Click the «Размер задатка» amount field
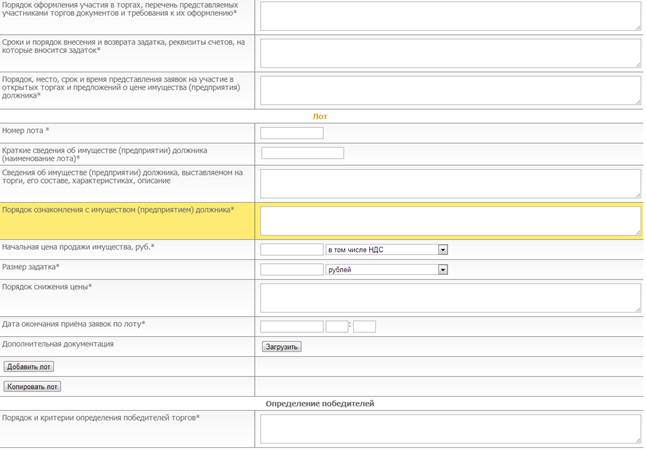Image resolution: width=646 pixels, height=450 pixels. click(x=291, y=269)
